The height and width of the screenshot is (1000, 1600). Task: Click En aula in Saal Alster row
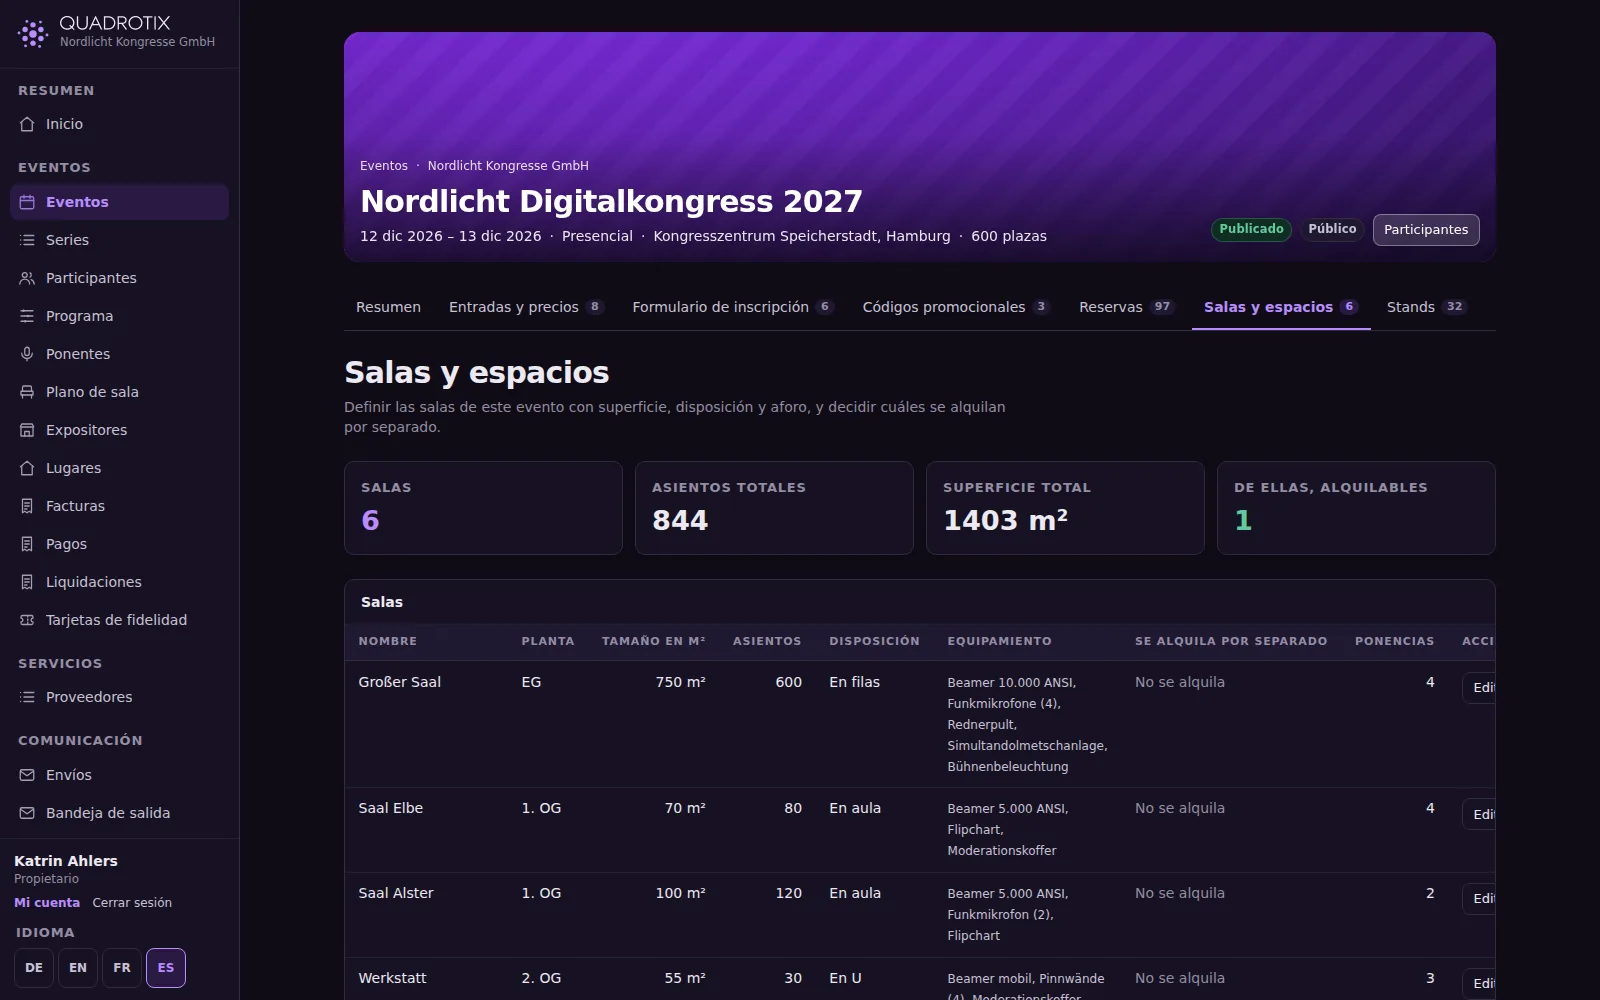click(855, 893)
